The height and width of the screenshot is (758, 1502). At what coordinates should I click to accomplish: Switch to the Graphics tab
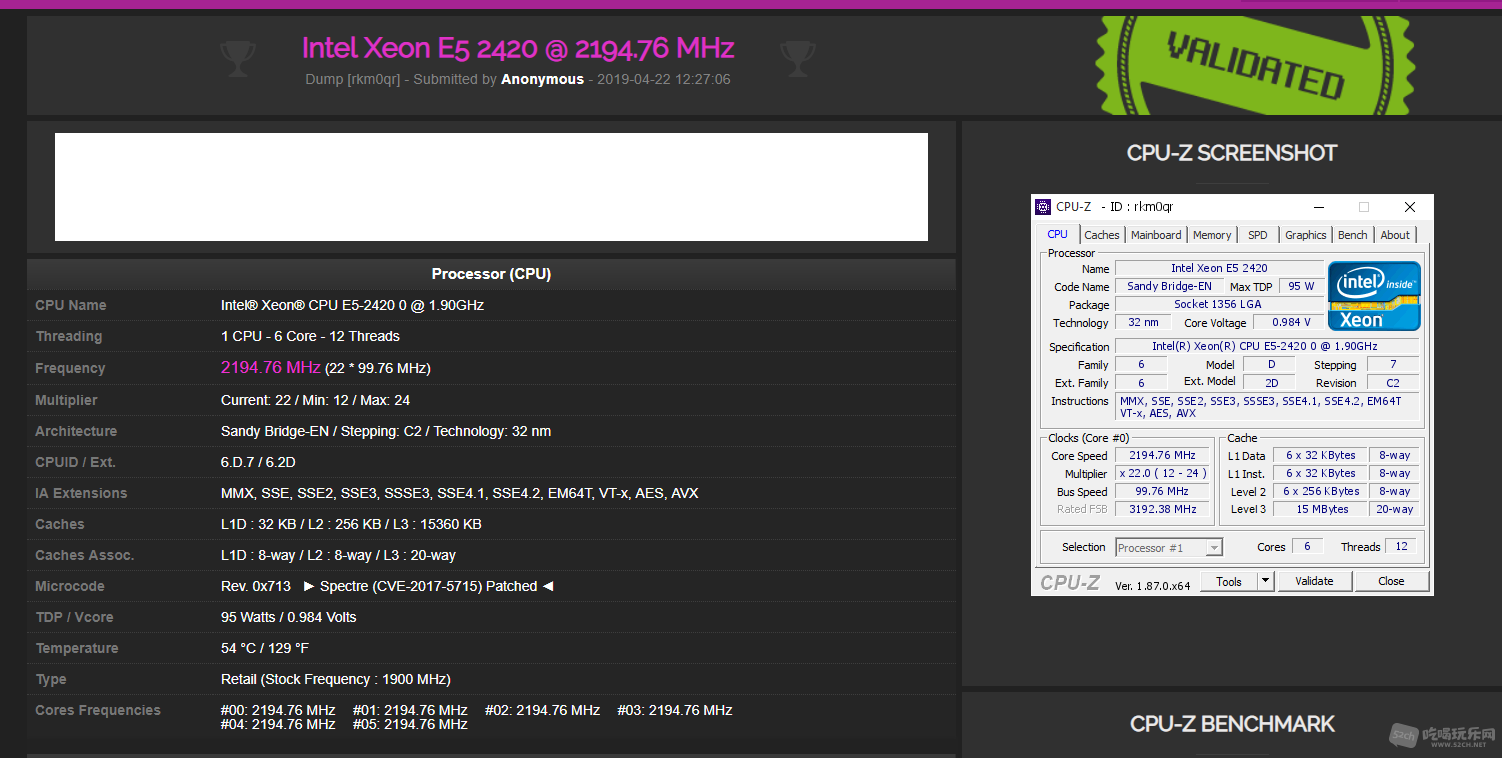click(x=1306, y=235)
